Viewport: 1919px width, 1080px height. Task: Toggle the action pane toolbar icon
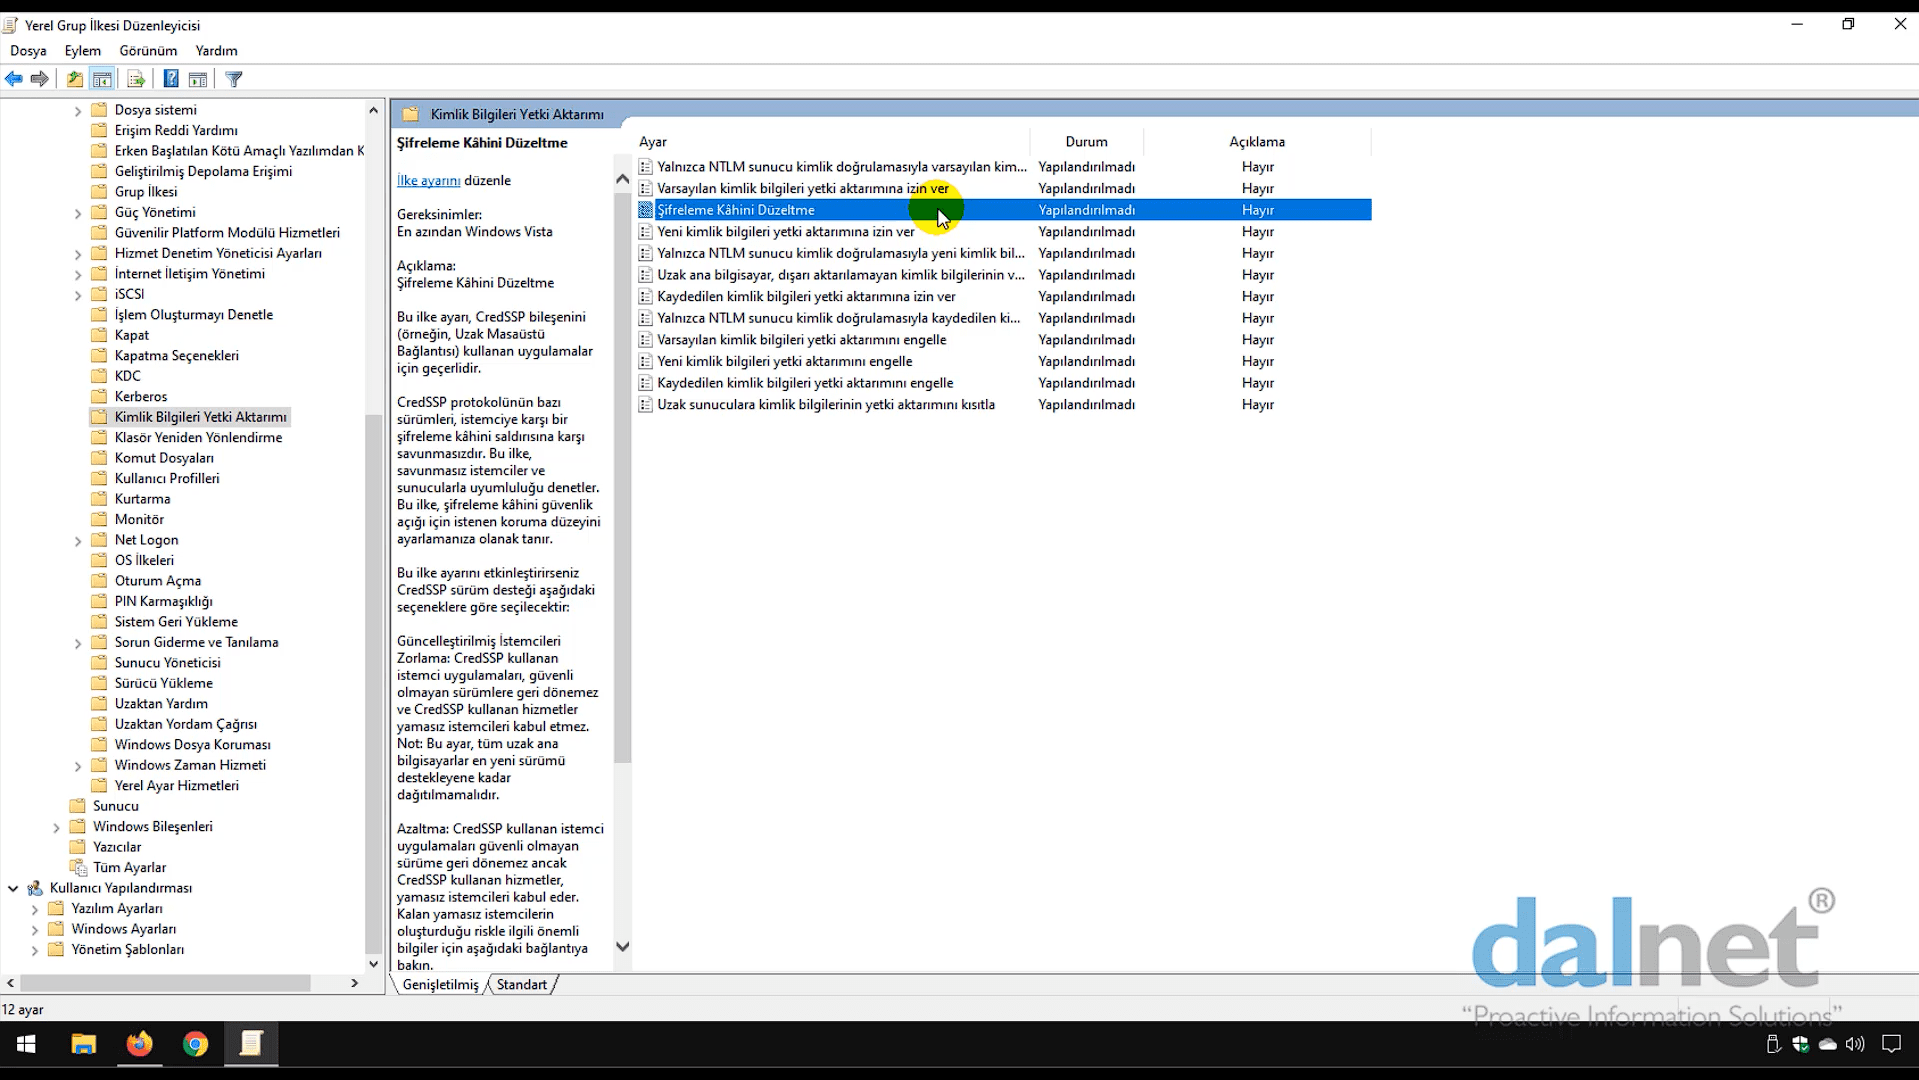[198, 79]
